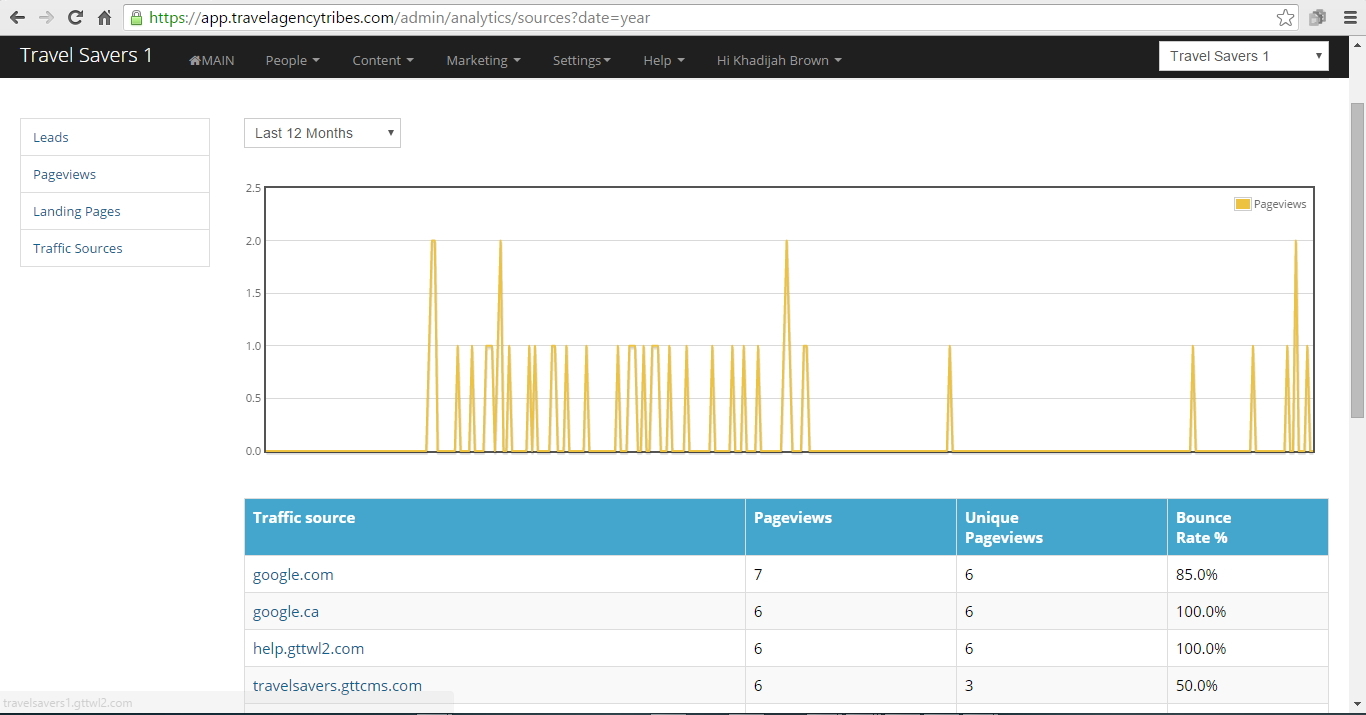Image resolution: width=1366 pixels, height=715 pixels.
Task: Click the browser back arrow
Action: [x=17, y=18]
